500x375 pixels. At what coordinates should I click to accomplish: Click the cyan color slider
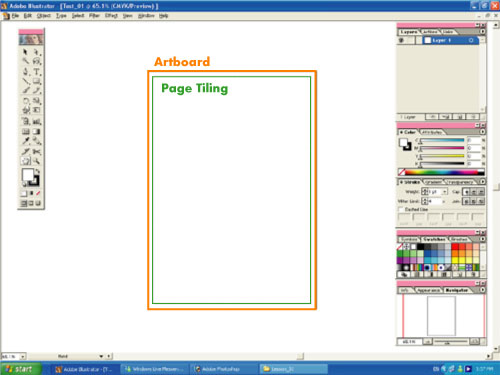tap(442, 140)
